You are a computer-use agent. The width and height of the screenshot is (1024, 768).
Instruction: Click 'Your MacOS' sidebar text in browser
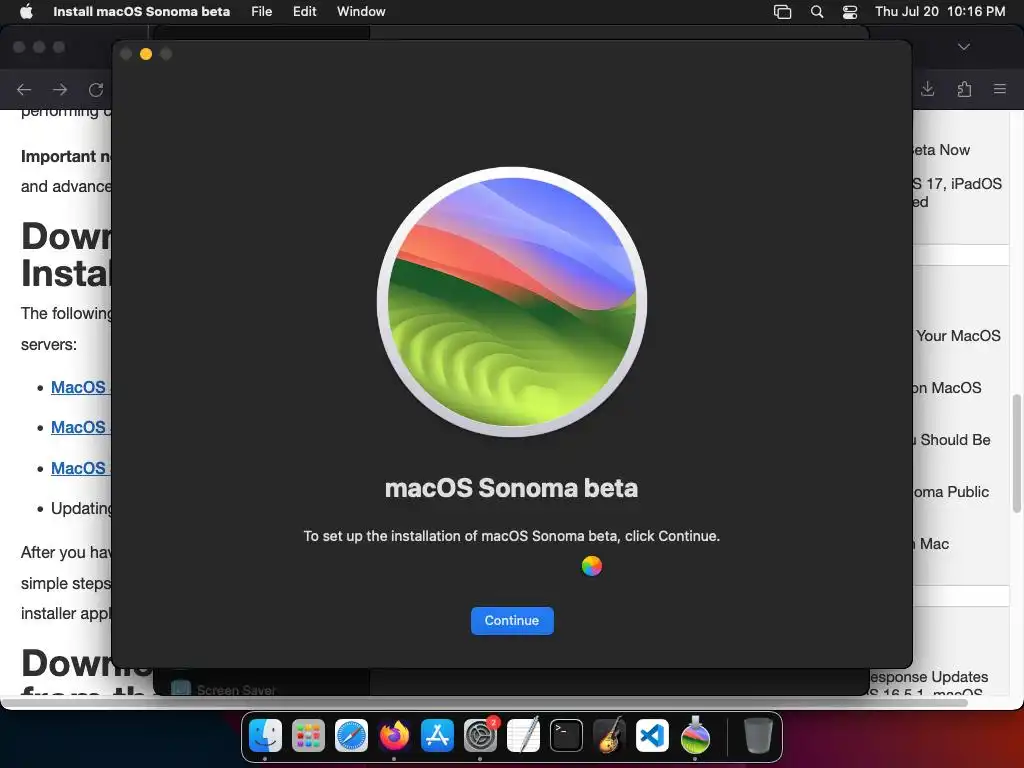958,336
